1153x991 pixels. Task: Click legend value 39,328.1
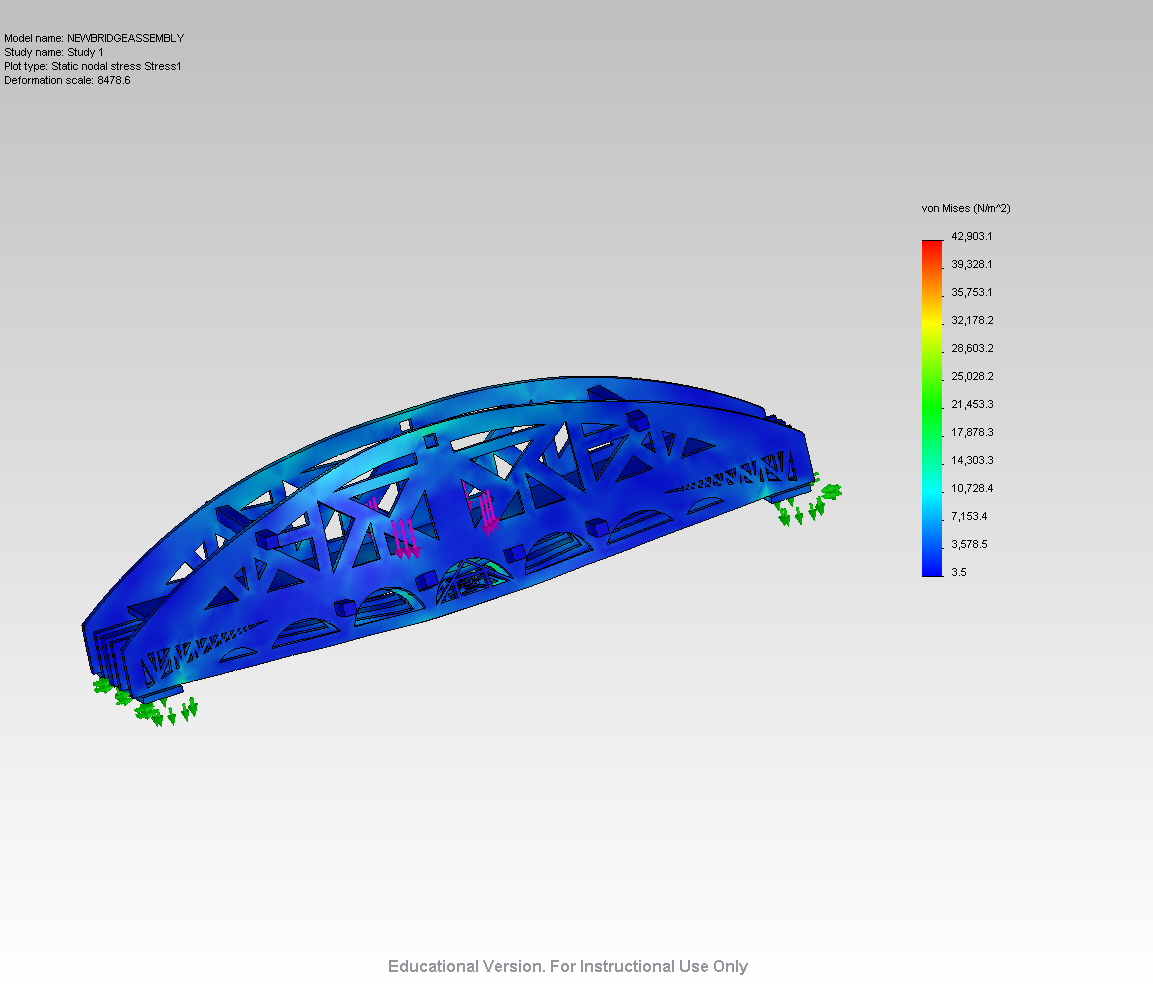coord(971,264)
